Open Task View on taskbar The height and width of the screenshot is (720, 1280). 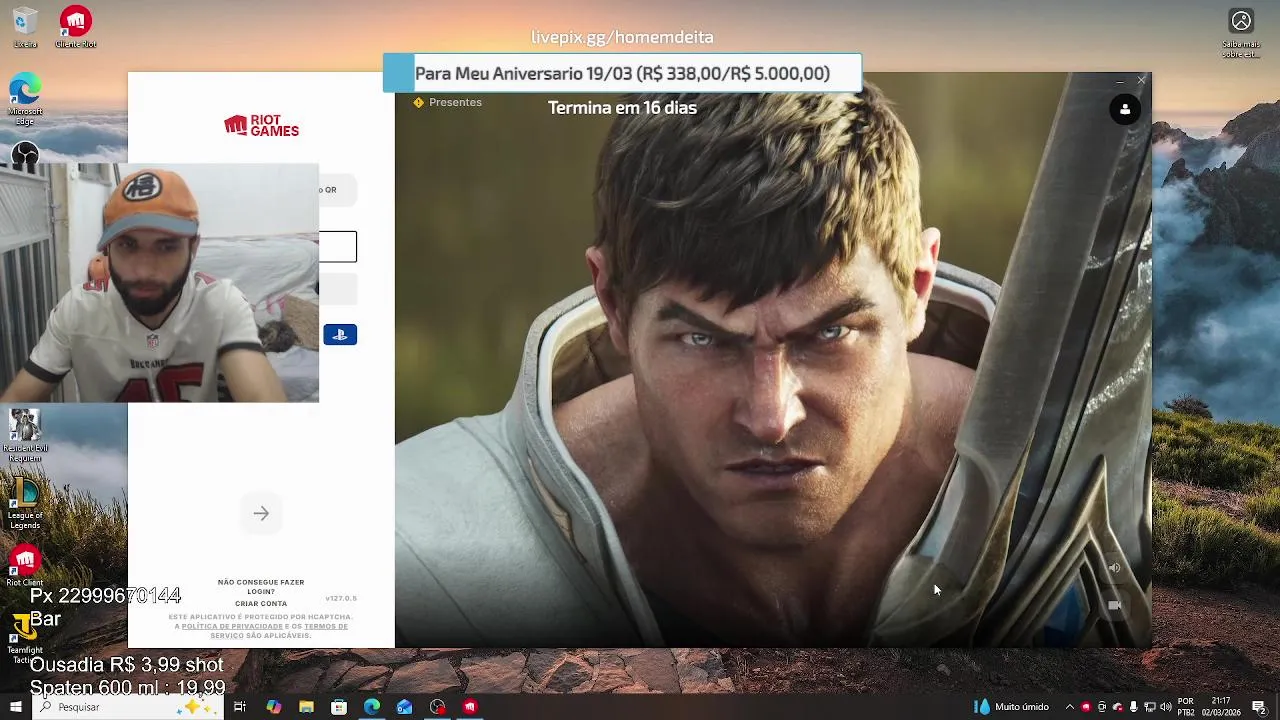(240, 707)
